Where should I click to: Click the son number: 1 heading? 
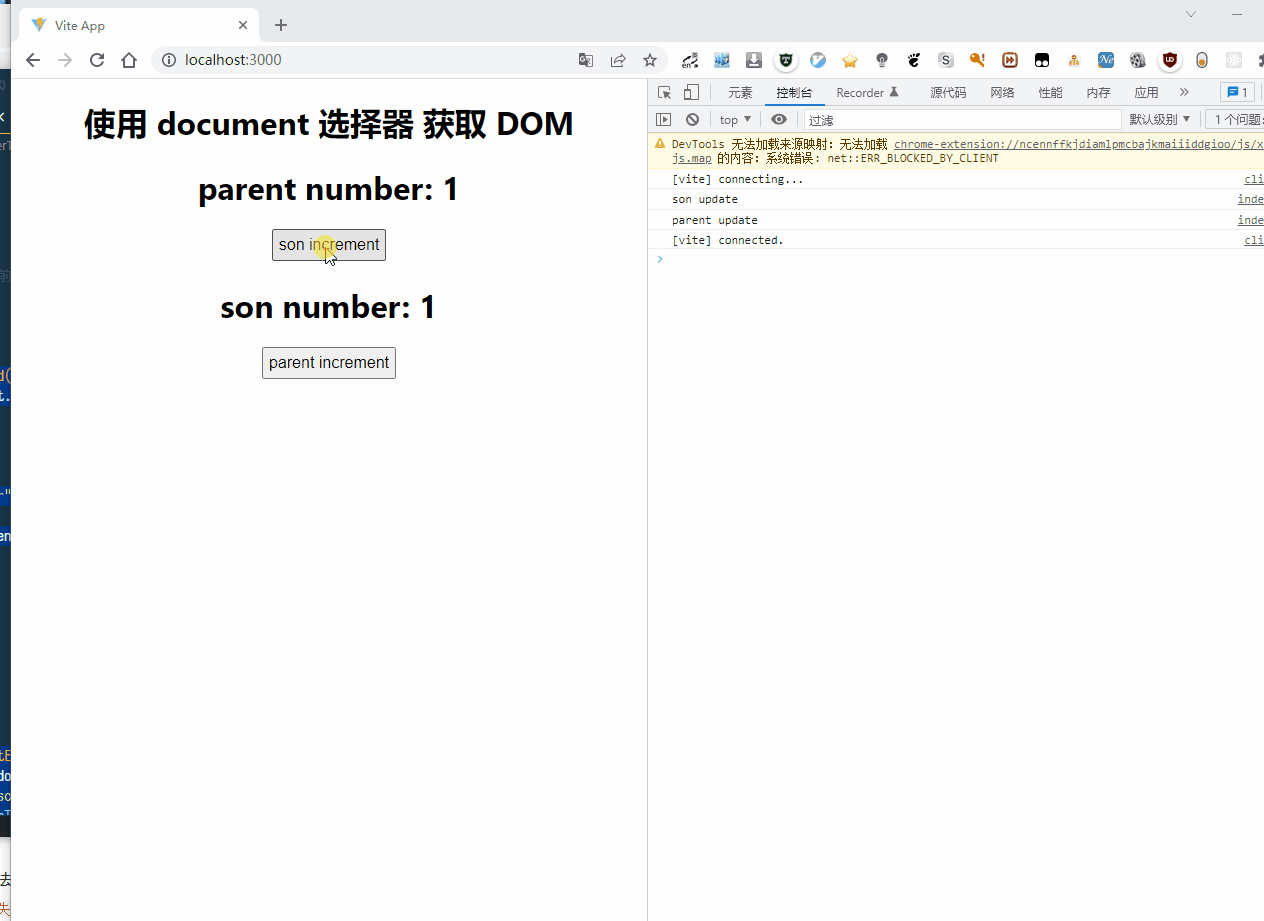328,307
